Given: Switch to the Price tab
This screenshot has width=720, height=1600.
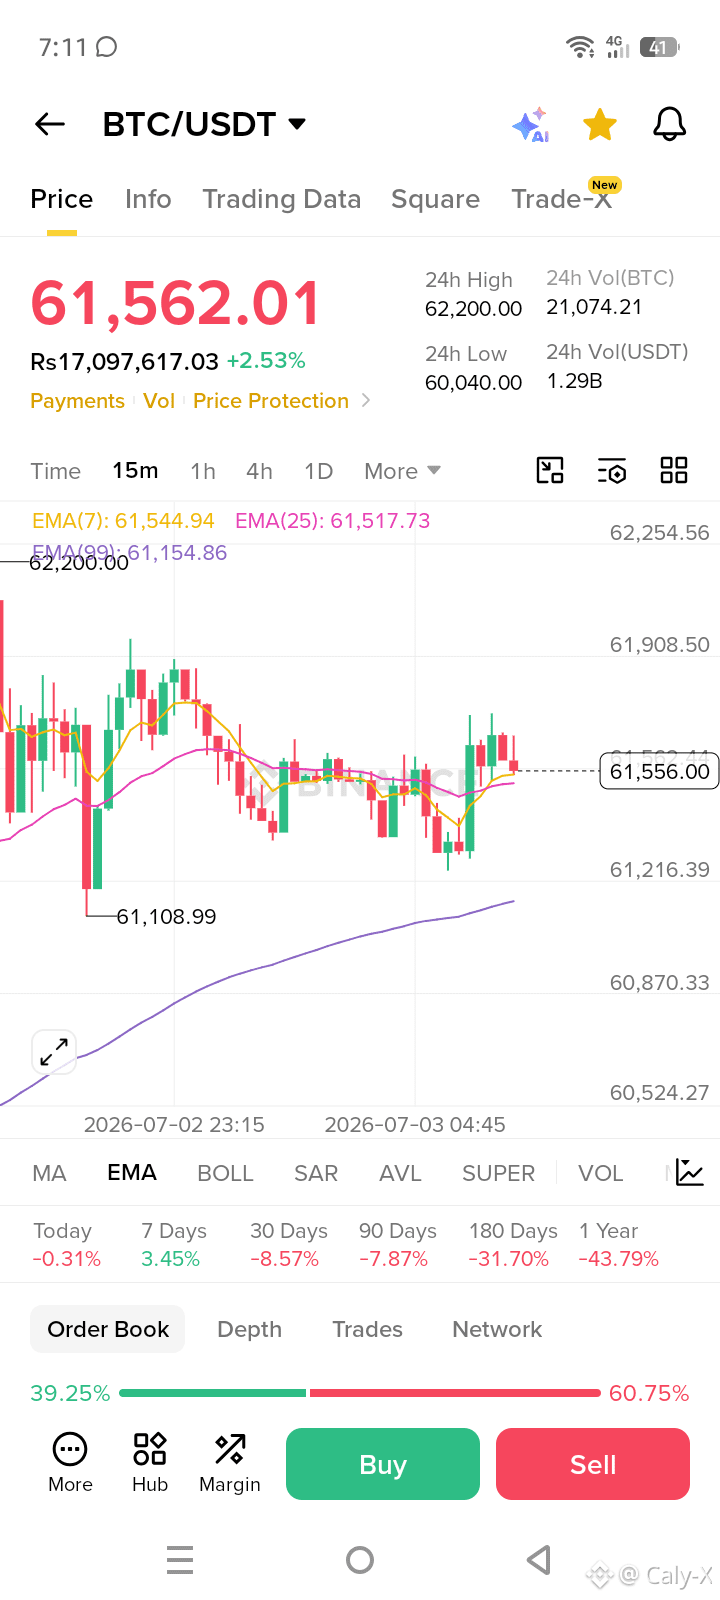Looking at the screenshot, I should click(62, 199).
